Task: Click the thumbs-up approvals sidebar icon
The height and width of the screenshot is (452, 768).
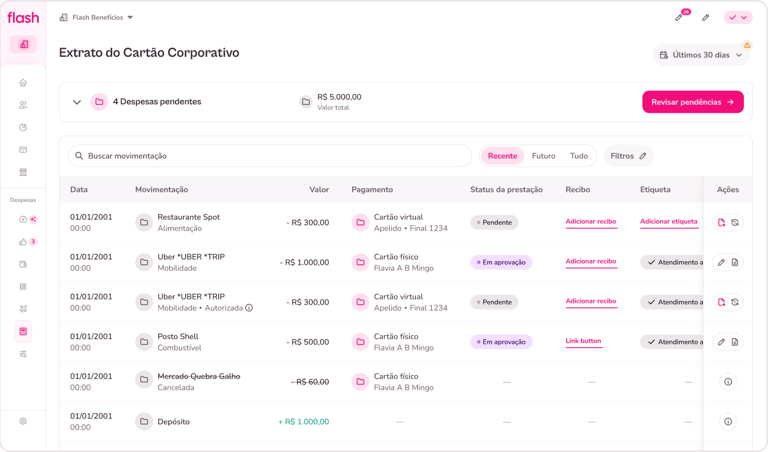Action: (23, 242)
